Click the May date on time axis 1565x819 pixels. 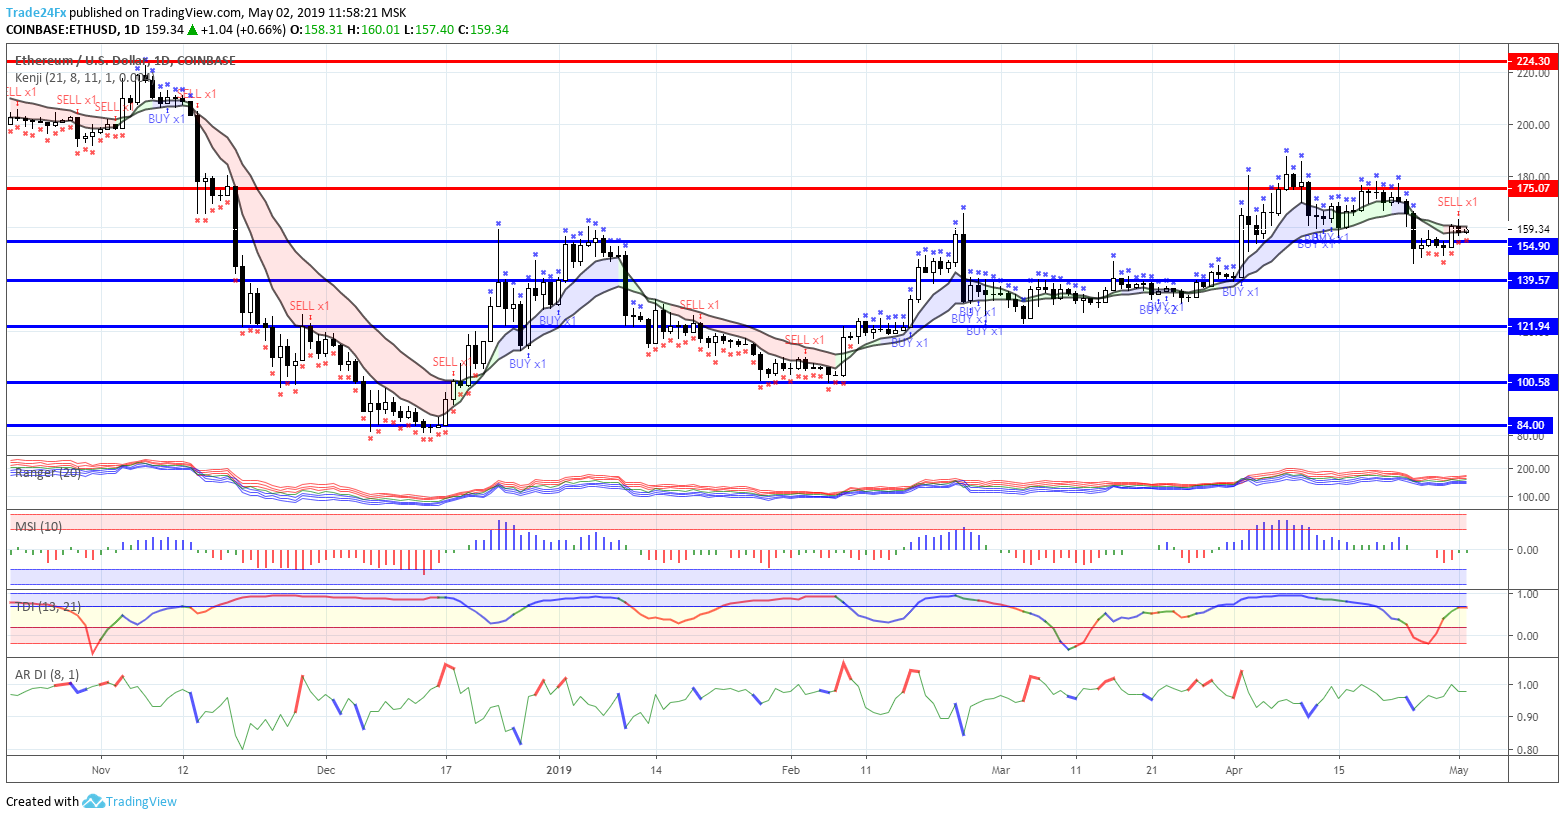(1459, 770)
